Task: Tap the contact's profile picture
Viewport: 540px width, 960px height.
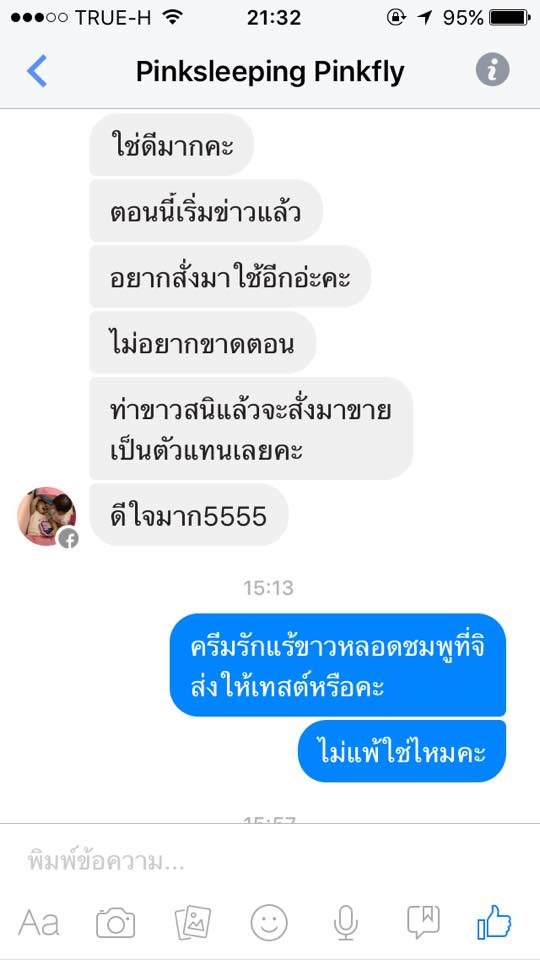Action: [47, 516]
